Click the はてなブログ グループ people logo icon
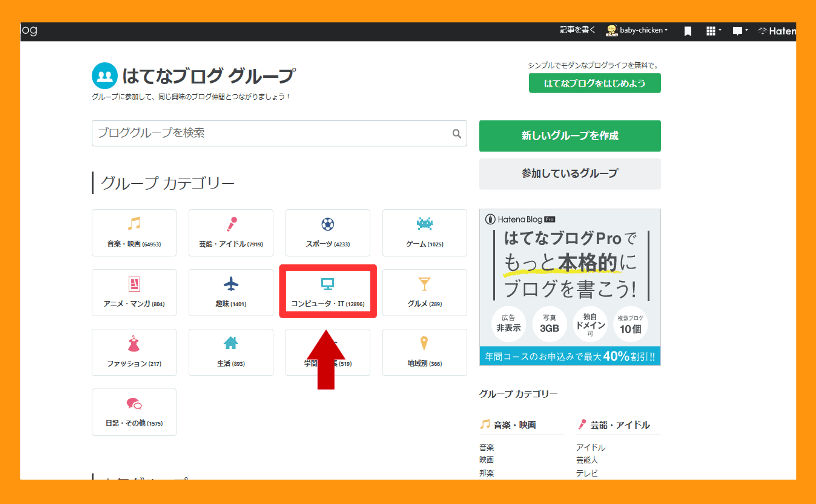Viewport: 816px width, 504px height. click(105, 76)
